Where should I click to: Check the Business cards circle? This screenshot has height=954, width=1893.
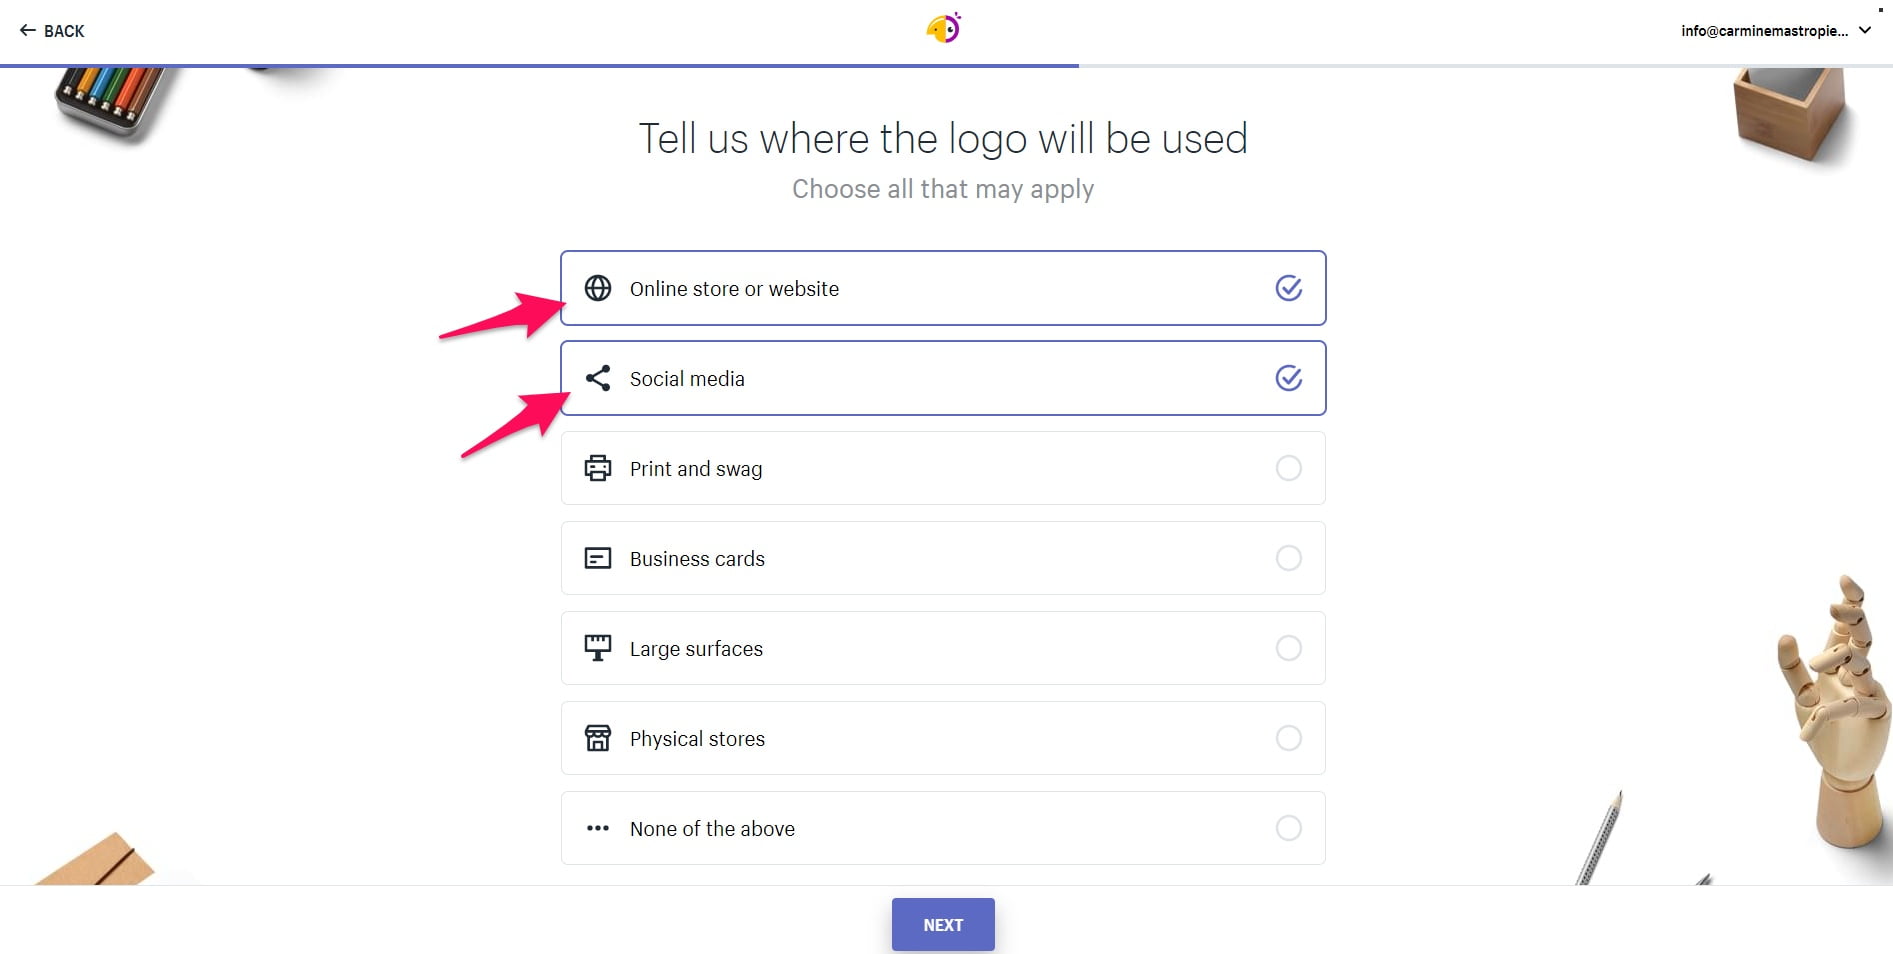point(1289,558)
